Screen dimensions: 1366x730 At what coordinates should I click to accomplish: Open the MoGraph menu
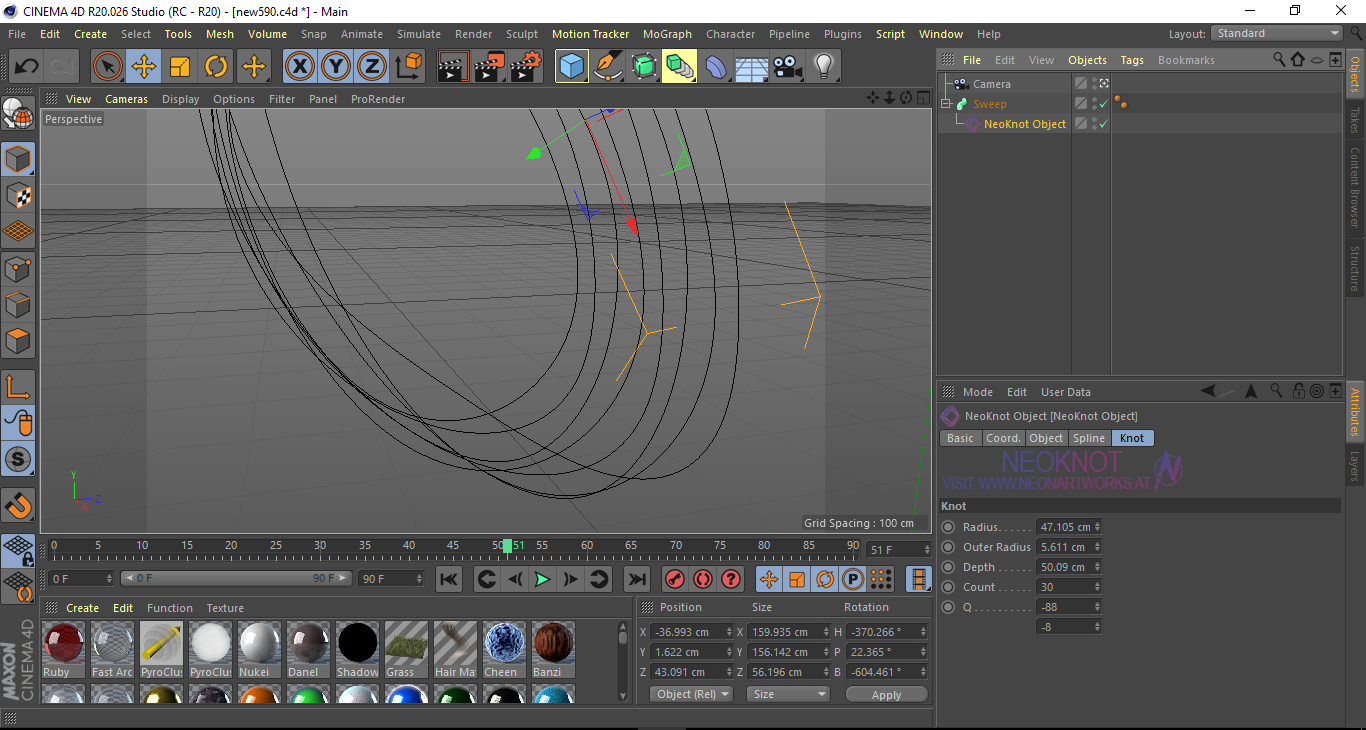click(667, 34)
